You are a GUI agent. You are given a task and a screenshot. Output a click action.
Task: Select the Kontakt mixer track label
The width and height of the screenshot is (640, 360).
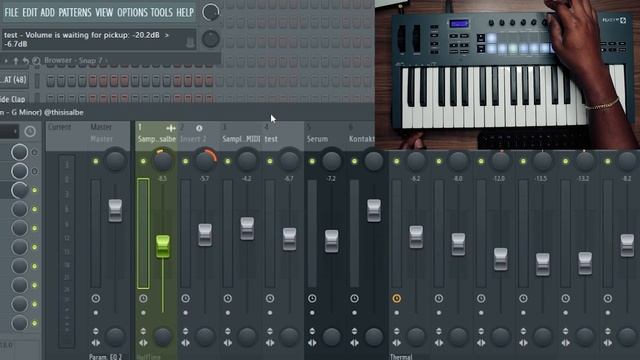point(361,139)
